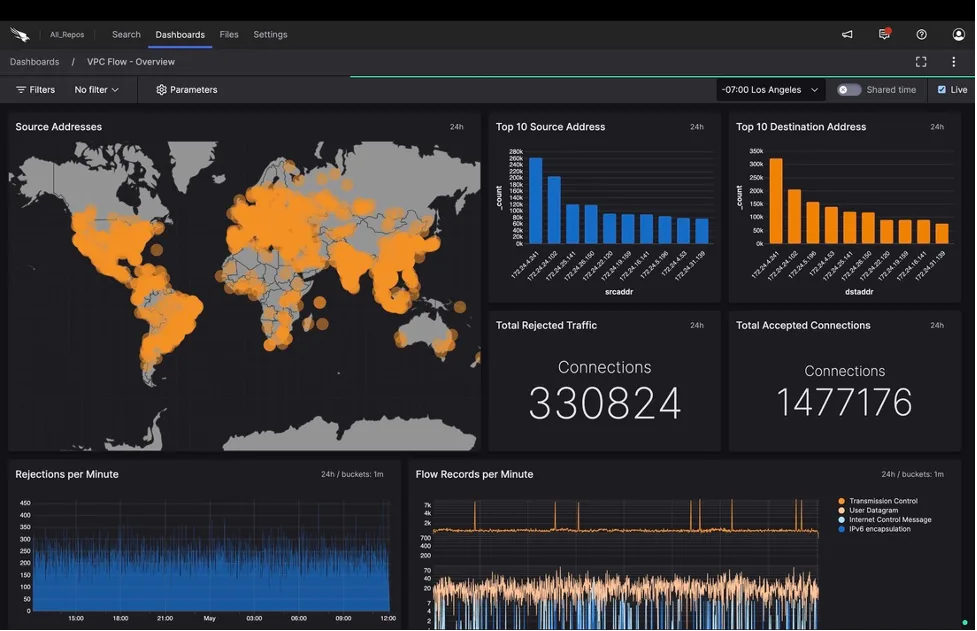Open the three-dot dashboard options menu
This screenshot has height=631, width=977.
pyautogui.click(x=953, y=62)
